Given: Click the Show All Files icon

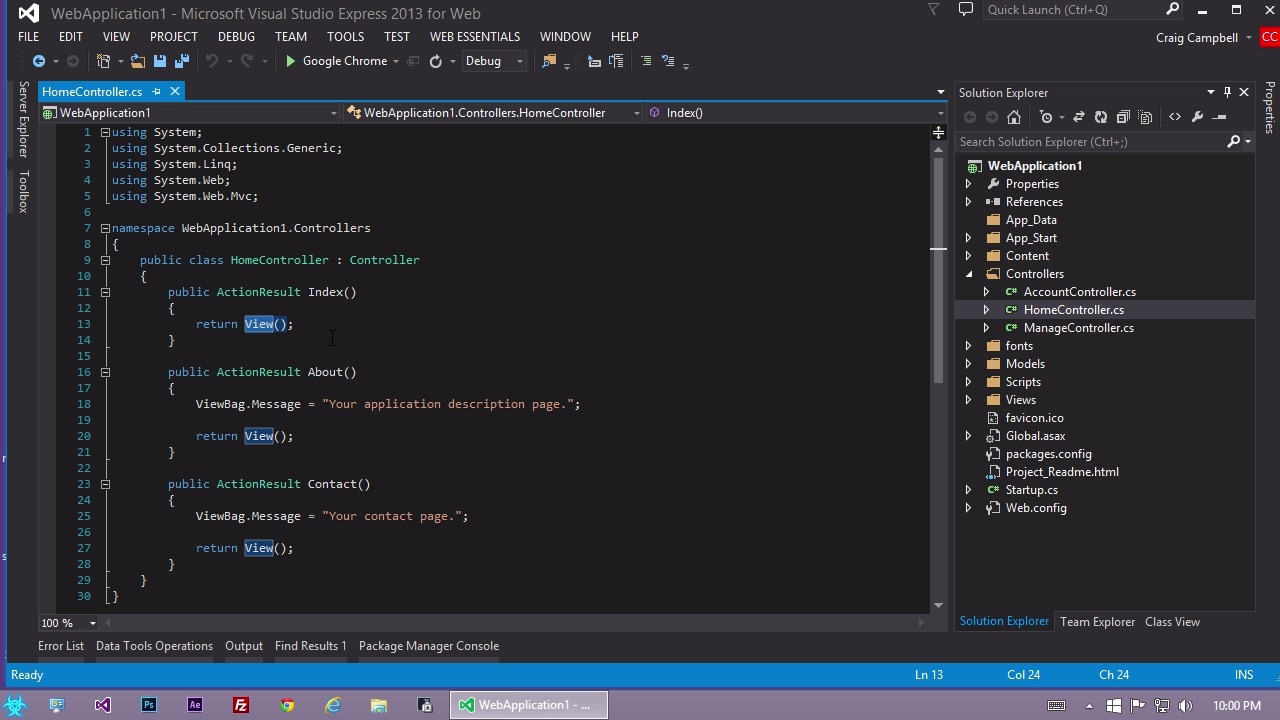Looking at the screenshot, I should pos(1145,117).
